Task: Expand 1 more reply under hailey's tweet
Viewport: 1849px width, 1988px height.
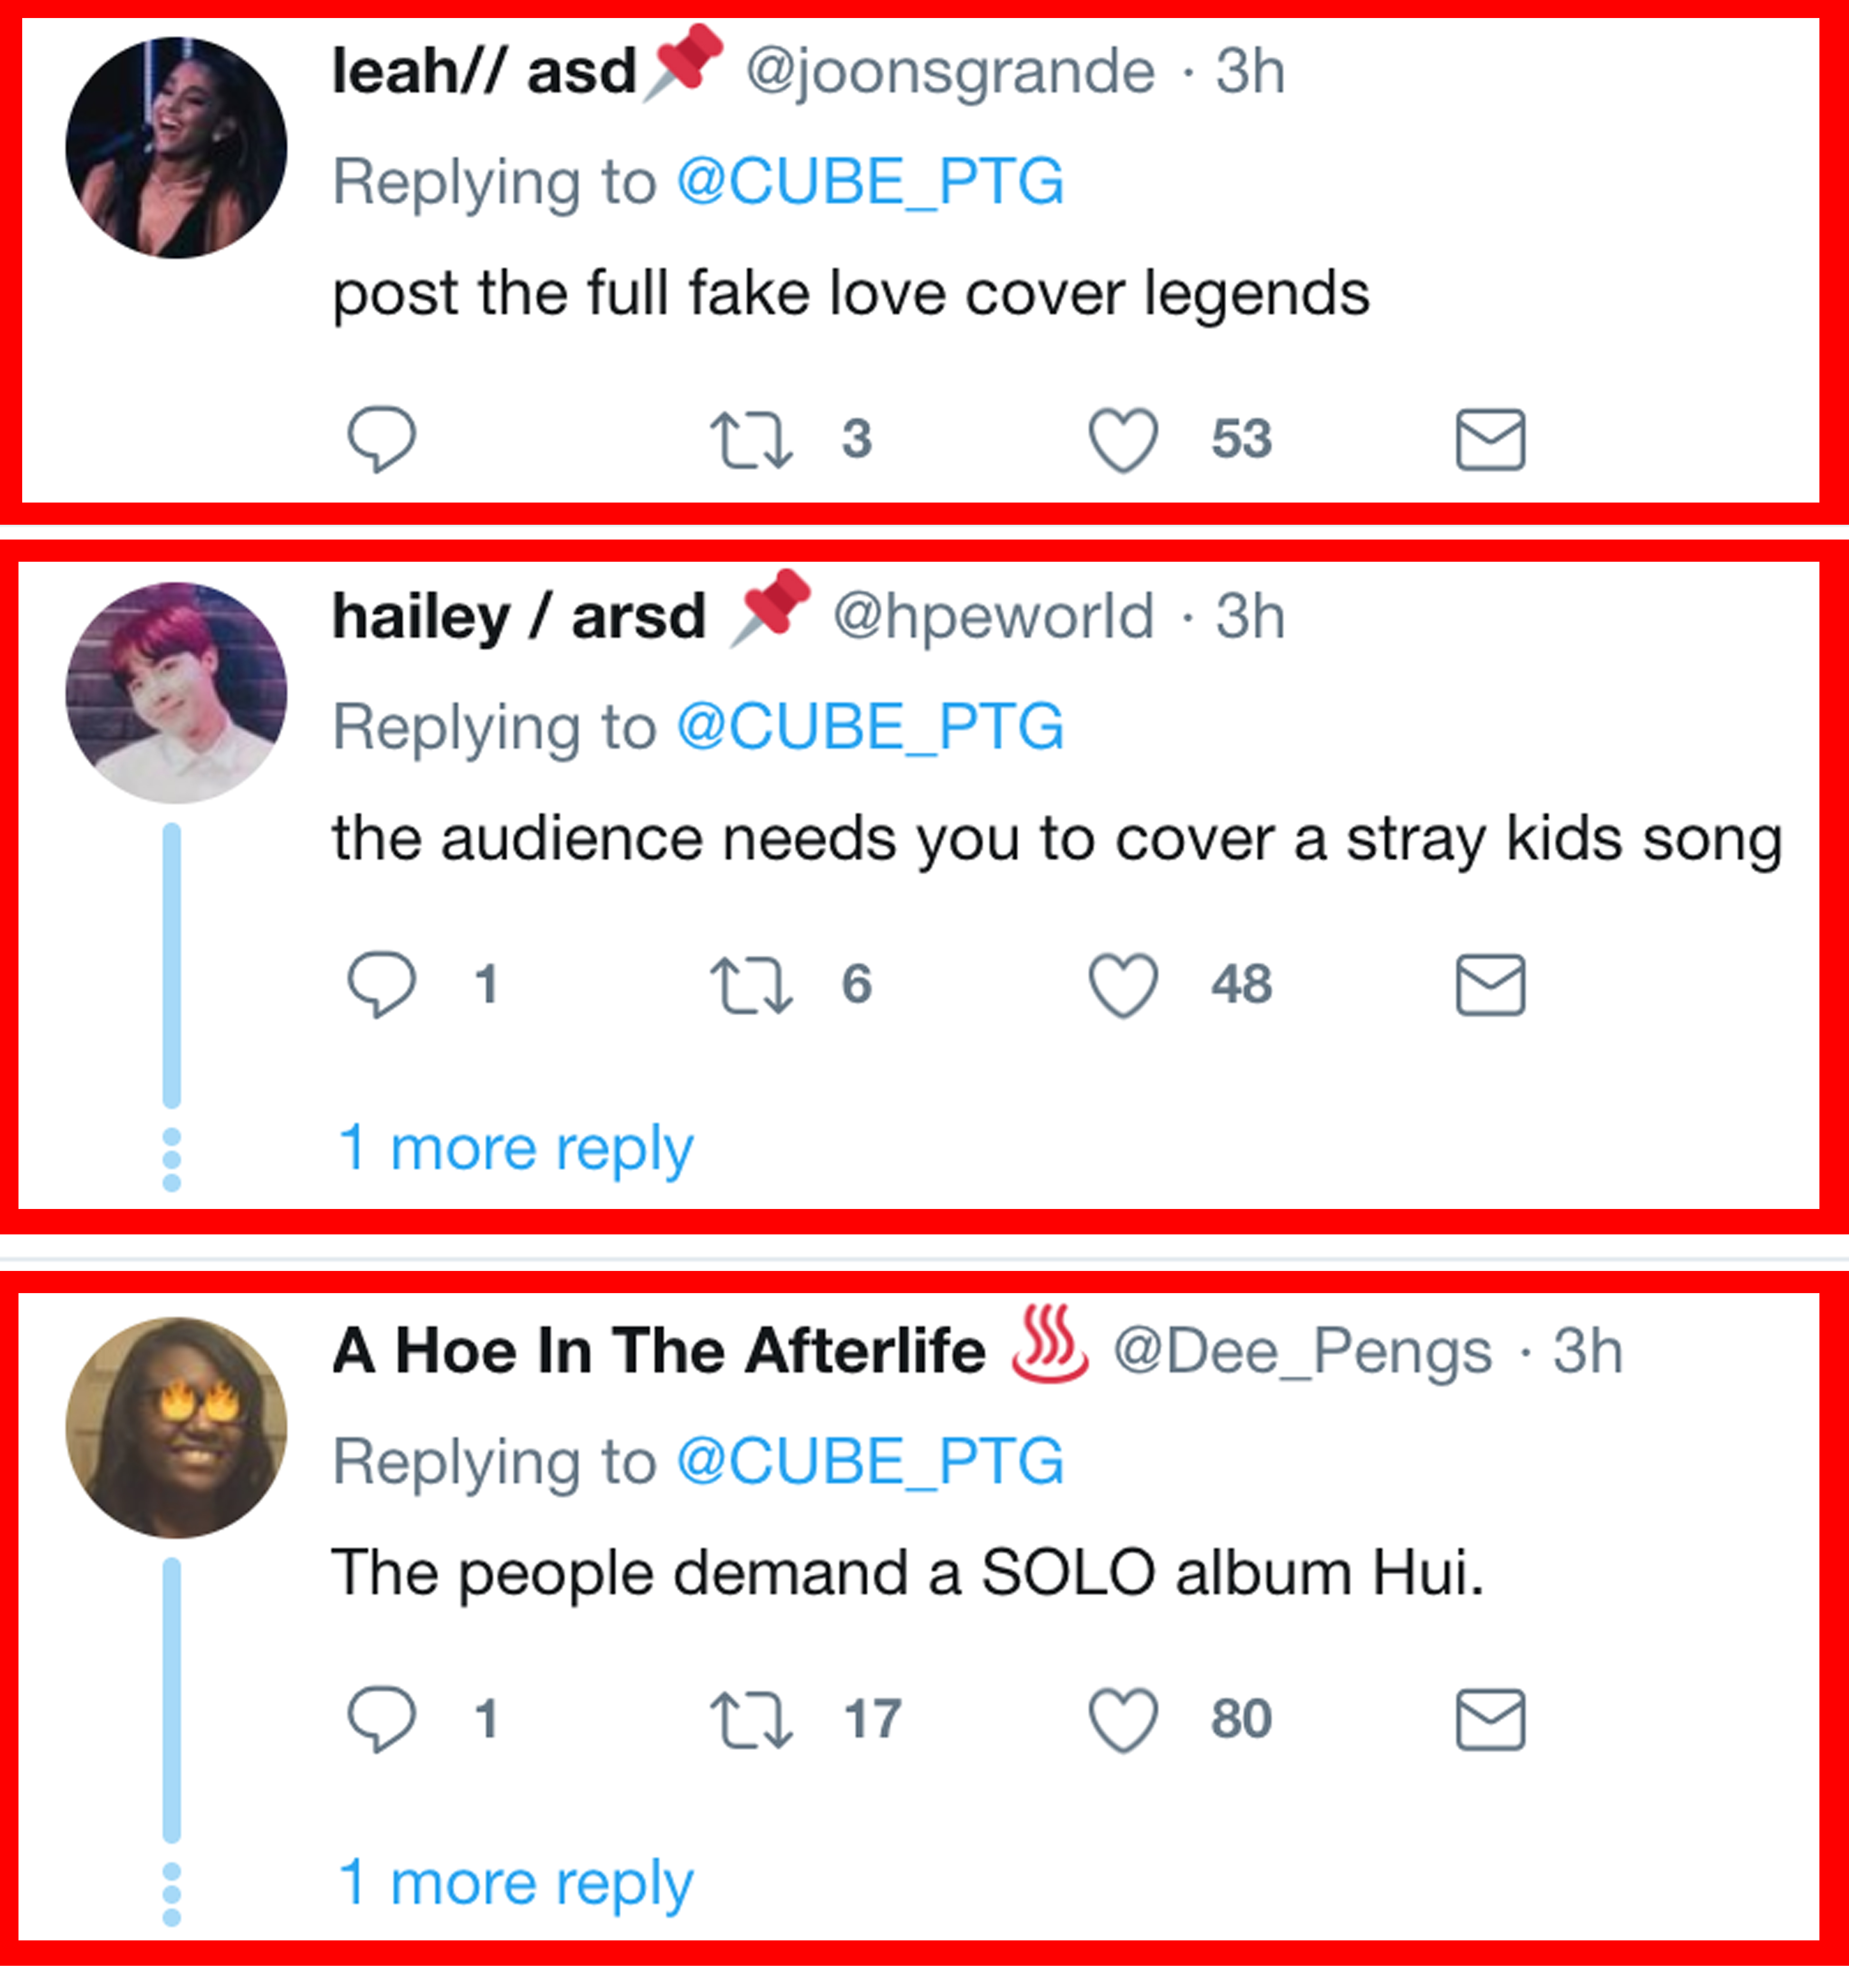Action: [x=516, y=1148]
